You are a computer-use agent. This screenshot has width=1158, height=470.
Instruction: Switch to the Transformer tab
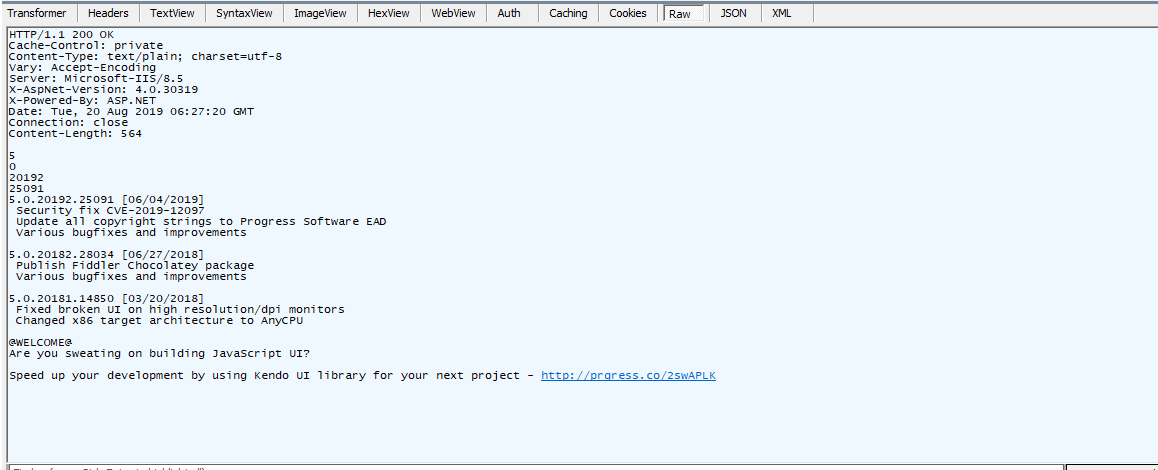pos(37,13)
